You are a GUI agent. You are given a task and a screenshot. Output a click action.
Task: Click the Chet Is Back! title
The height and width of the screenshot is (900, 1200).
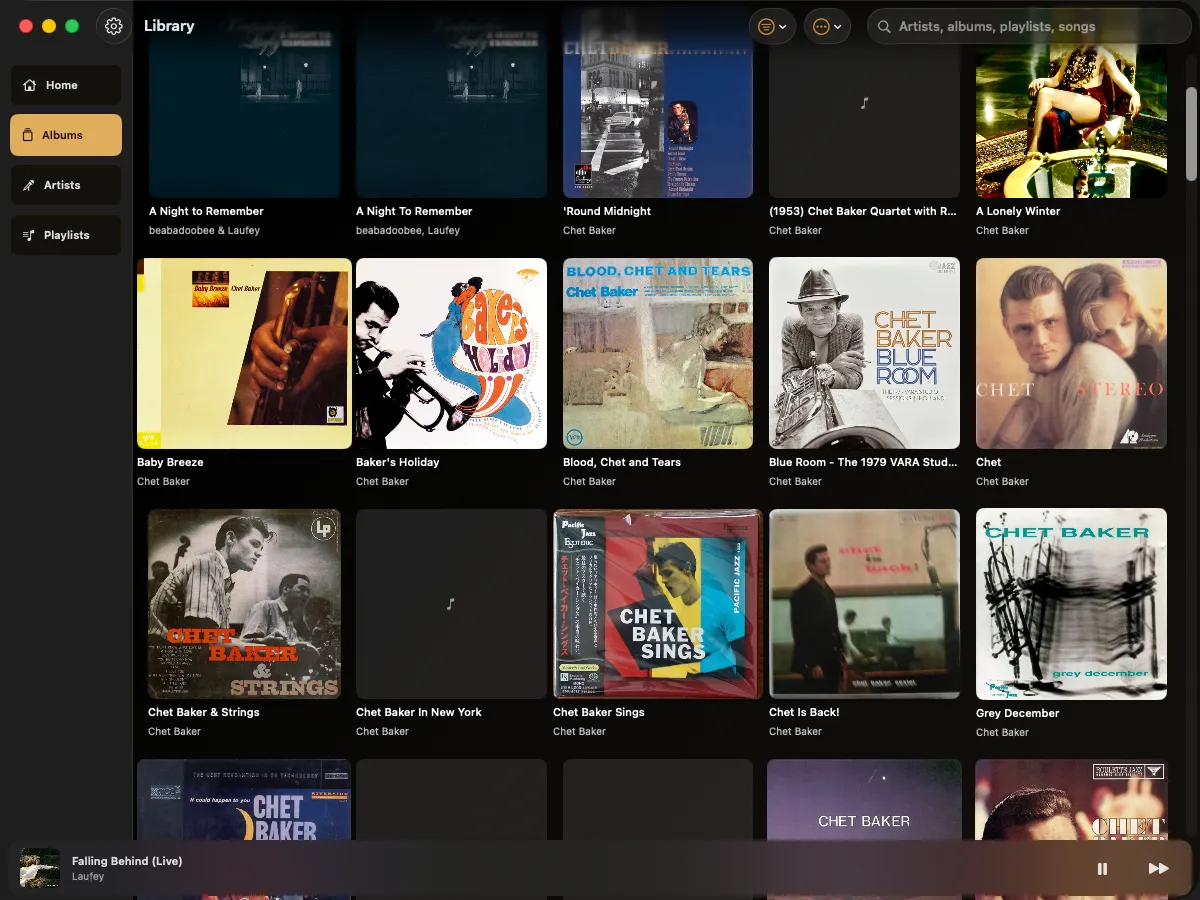click(x=804, y=712)
